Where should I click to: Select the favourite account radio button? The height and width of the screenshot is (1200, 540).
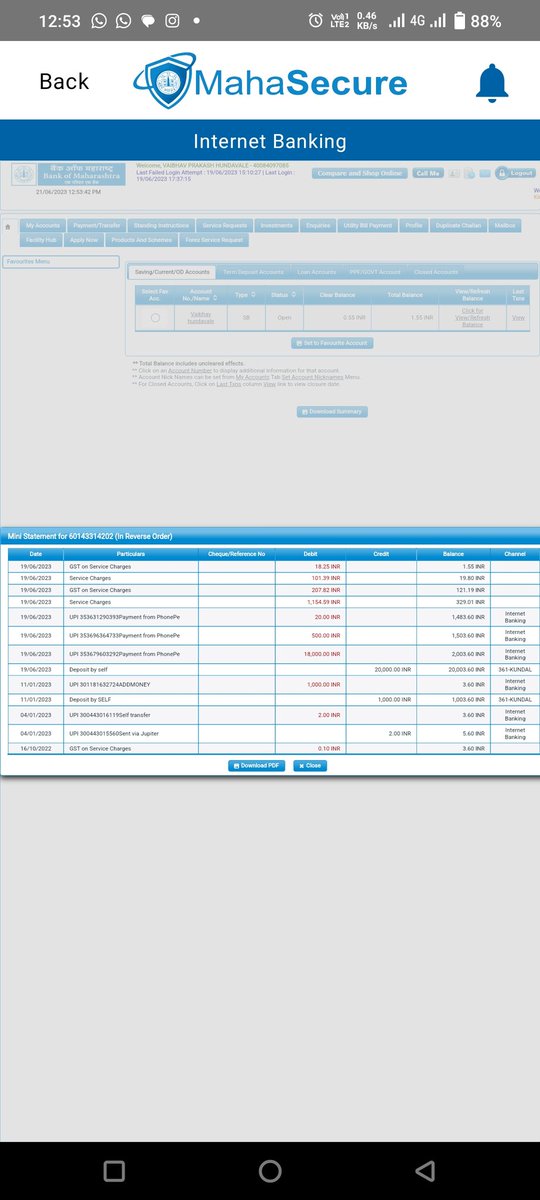155,317
